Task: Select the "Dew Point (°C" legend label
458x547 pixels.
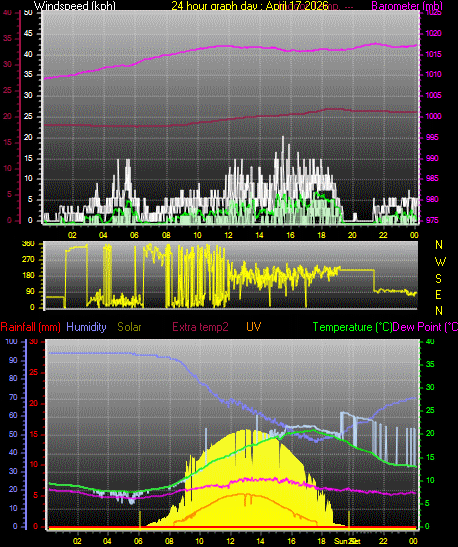Action: pyautogui.click(x=425, y=327)
